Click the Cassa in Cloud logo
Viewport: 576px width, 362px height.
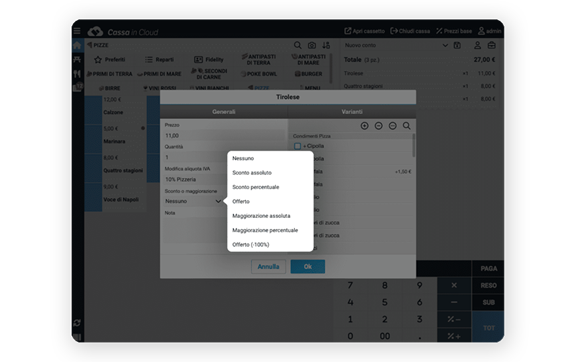(123, 32)
